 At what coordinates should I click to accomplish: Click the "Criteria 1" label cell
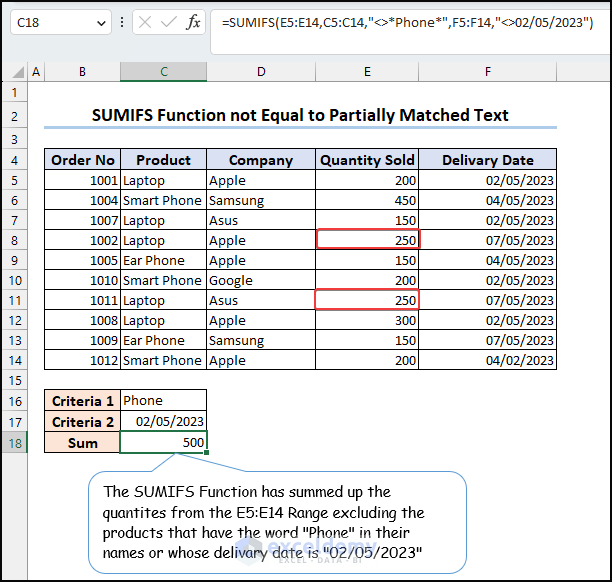click(x=82, y=400)
